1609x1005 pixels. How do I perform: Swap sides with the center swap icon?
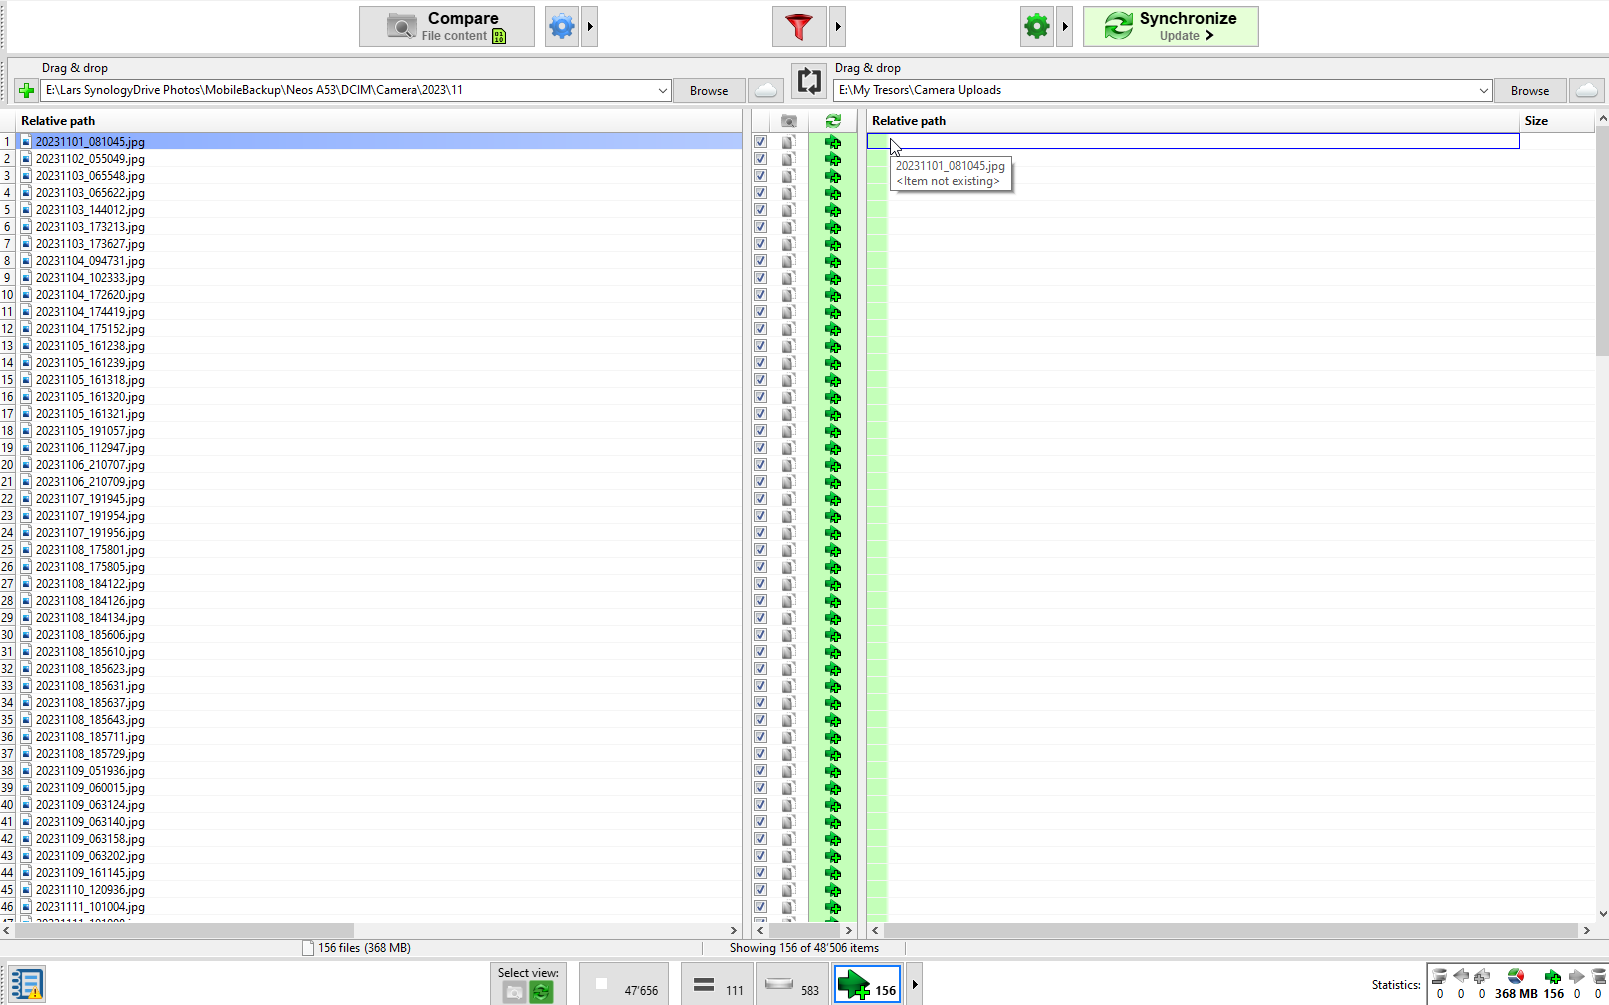(808, 81)
